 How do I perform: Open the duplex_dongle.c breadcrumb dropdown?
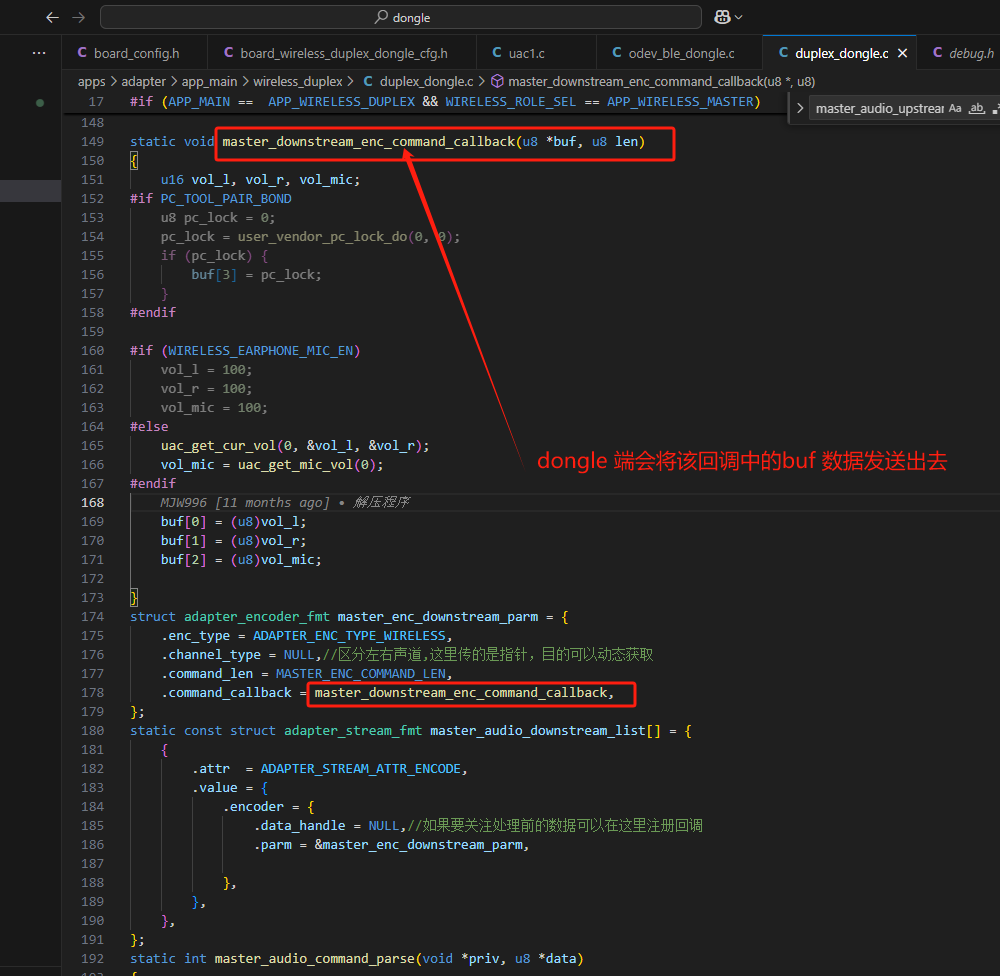[x=426, y=82]
